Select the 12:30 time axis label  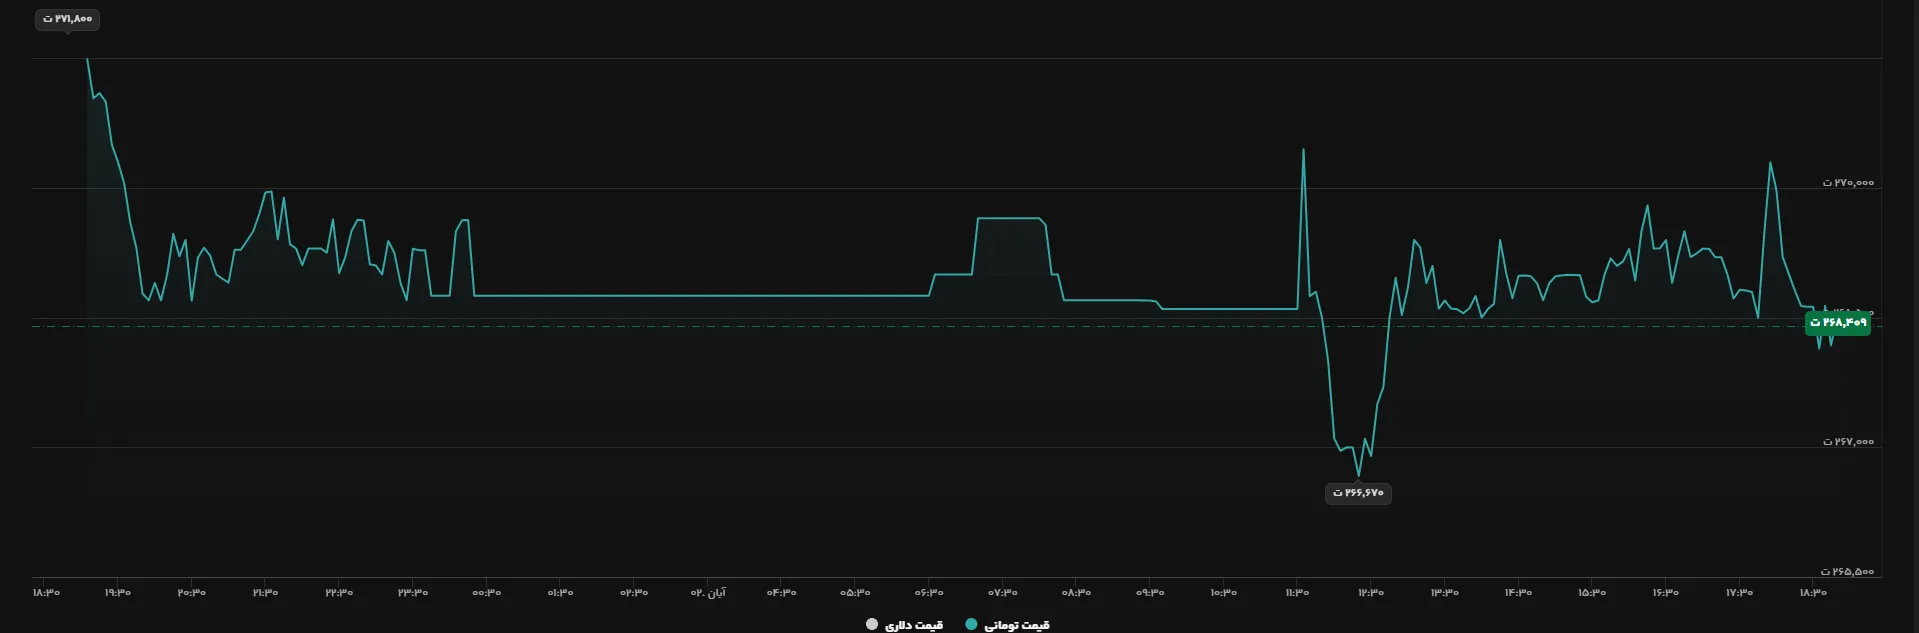pos(1371,593)
